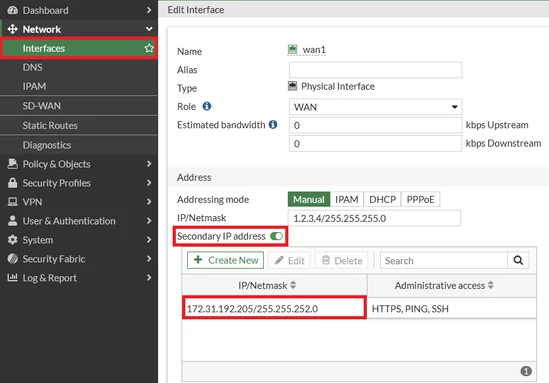Expand Log & Report chevron

(x=149, y=278)
